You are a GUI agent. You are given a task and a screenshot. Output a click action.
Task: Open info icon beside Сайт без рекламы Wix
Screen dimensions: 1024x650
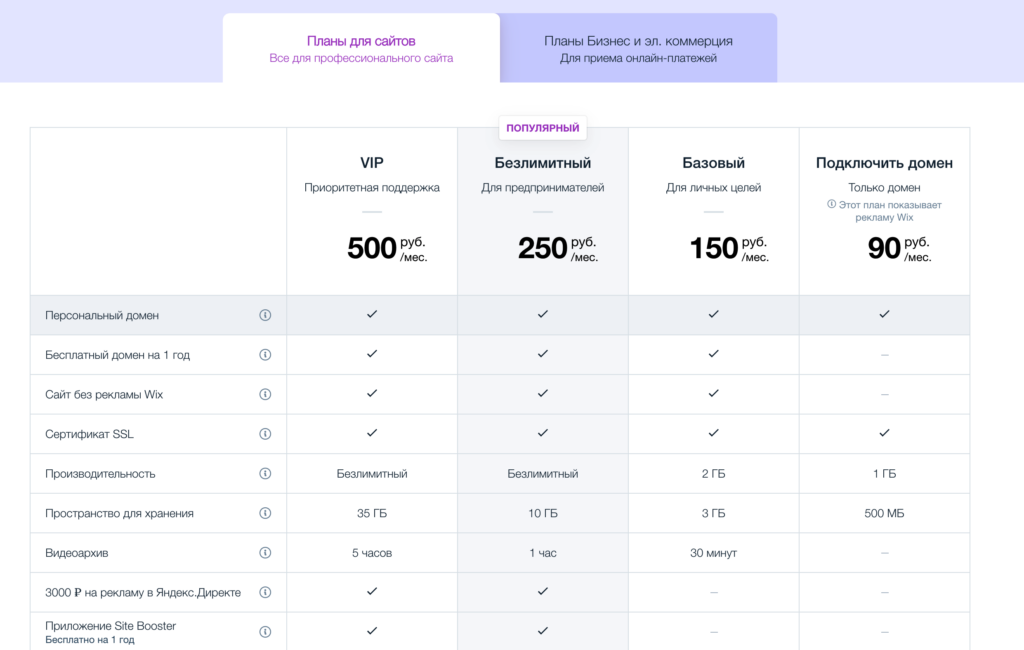point(265,394)
